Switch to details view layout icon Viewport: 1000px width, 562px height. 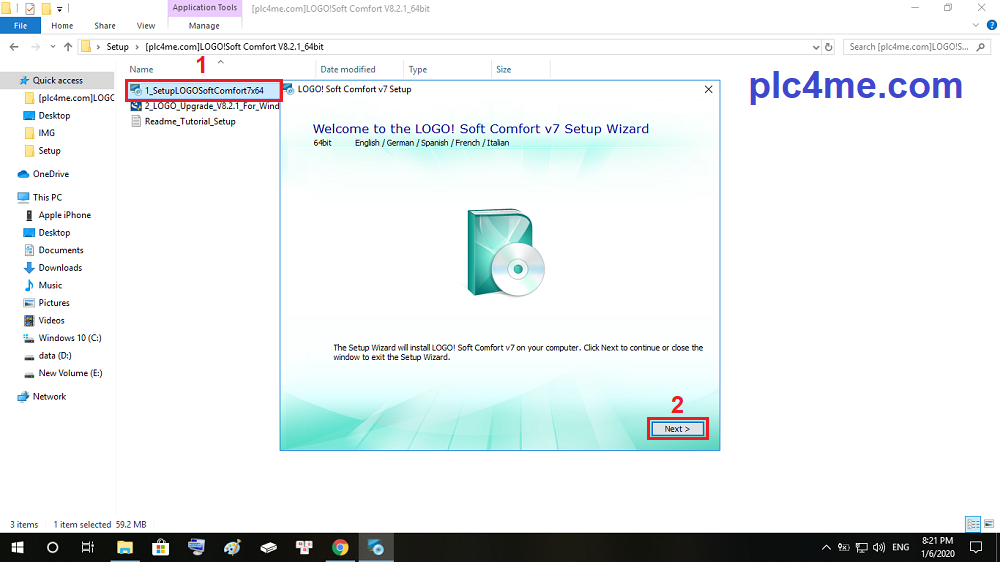pyautogui.click(x=973, y=524)
